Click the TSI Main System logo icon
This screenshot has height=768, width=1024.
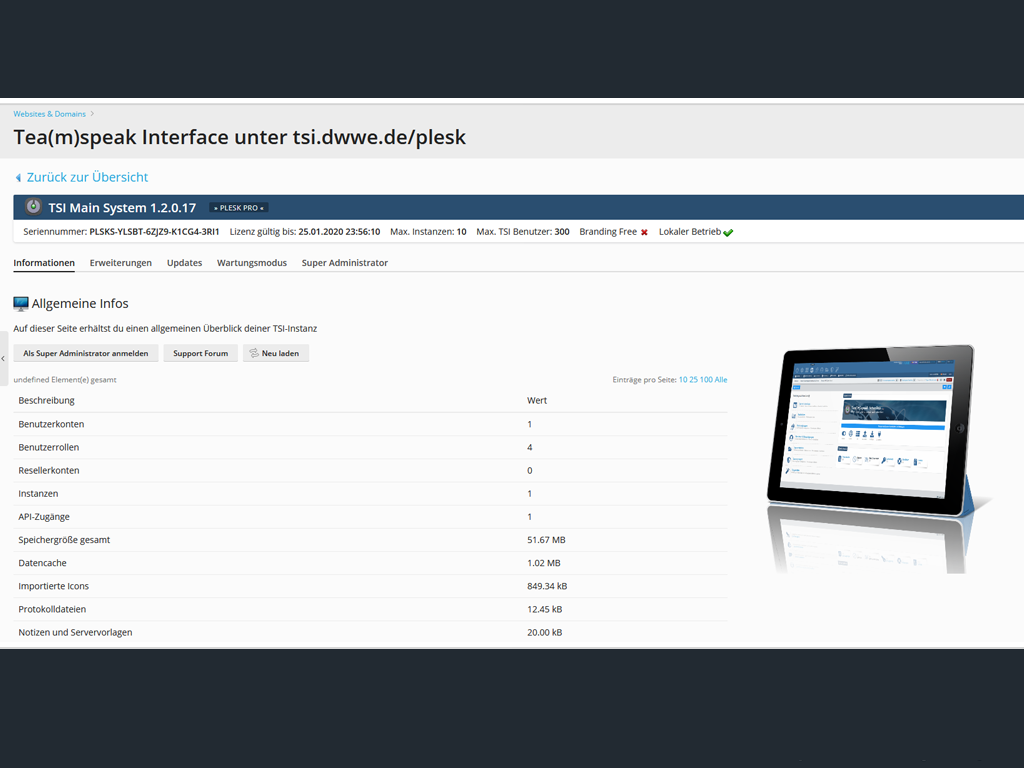pos(33,207)
